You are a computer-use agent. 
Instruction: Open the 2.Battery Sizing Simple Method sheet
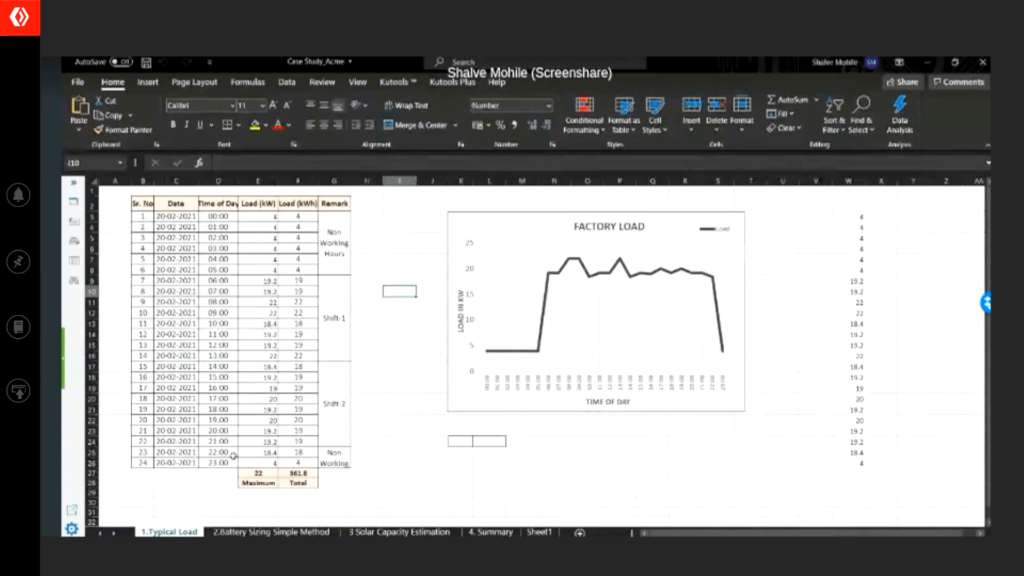[x=271, y=532]
